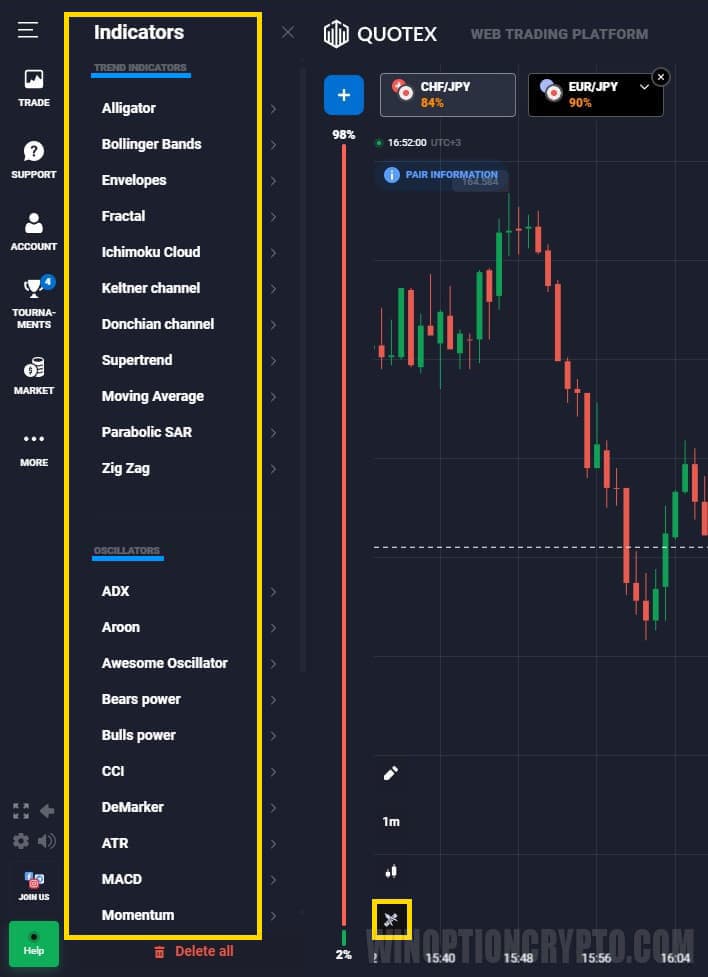Toggle fullscreen mode
Image resolution: width=708 pixels, height=977 pixels.
pos(20,811)
